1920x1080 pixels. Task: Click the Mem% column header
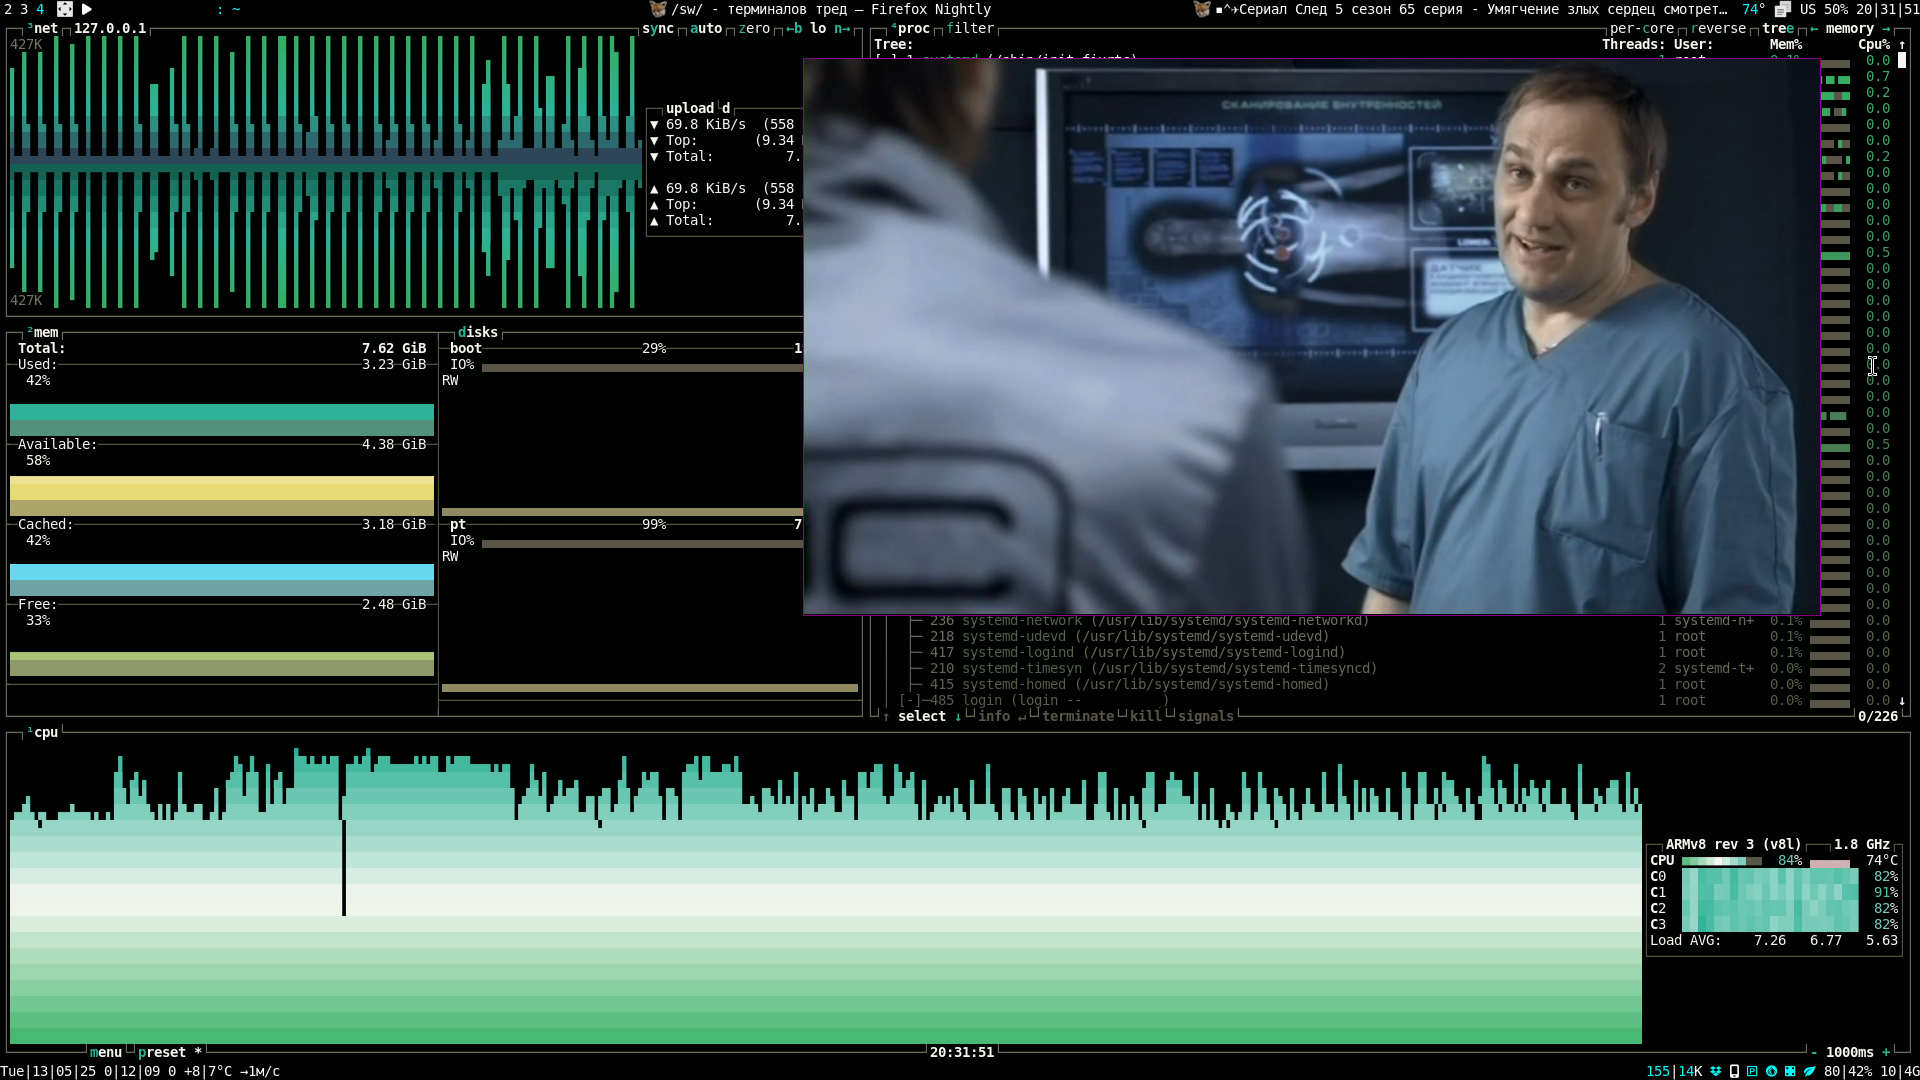(x=1786, y=45)
